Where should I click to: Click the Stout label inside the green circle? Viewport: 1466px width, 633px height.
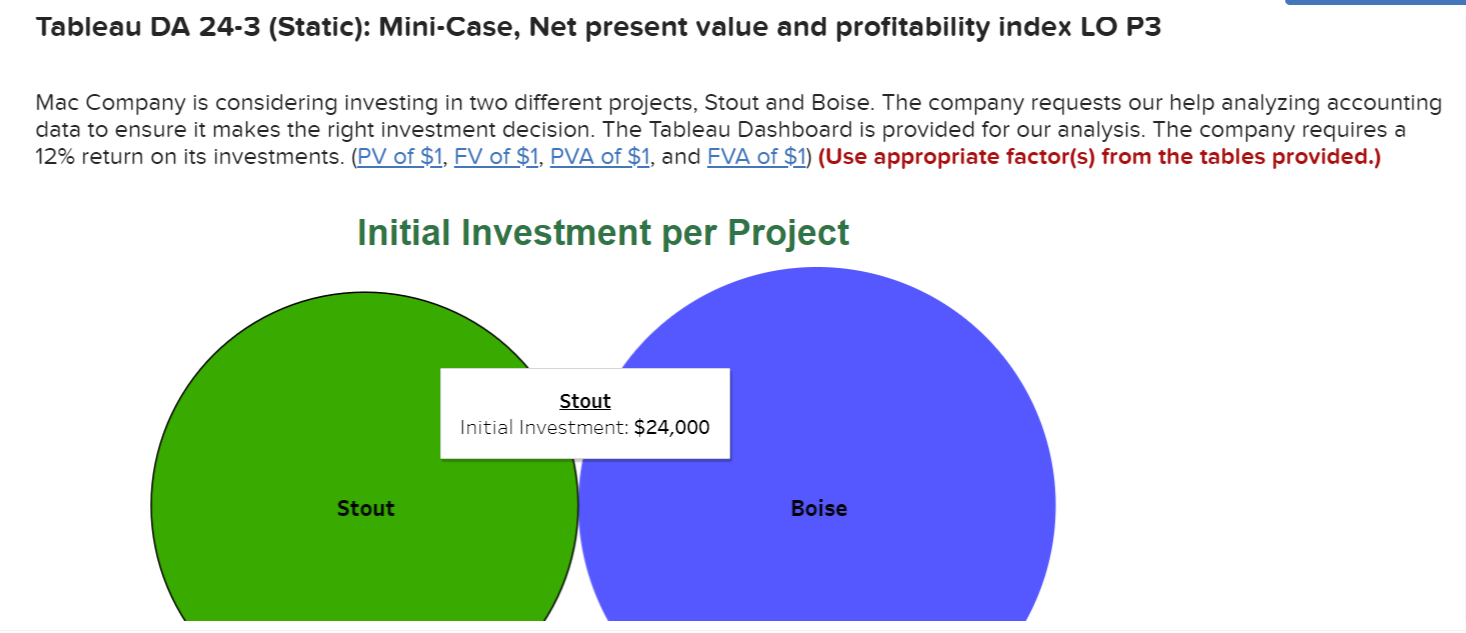click(366, 508)
